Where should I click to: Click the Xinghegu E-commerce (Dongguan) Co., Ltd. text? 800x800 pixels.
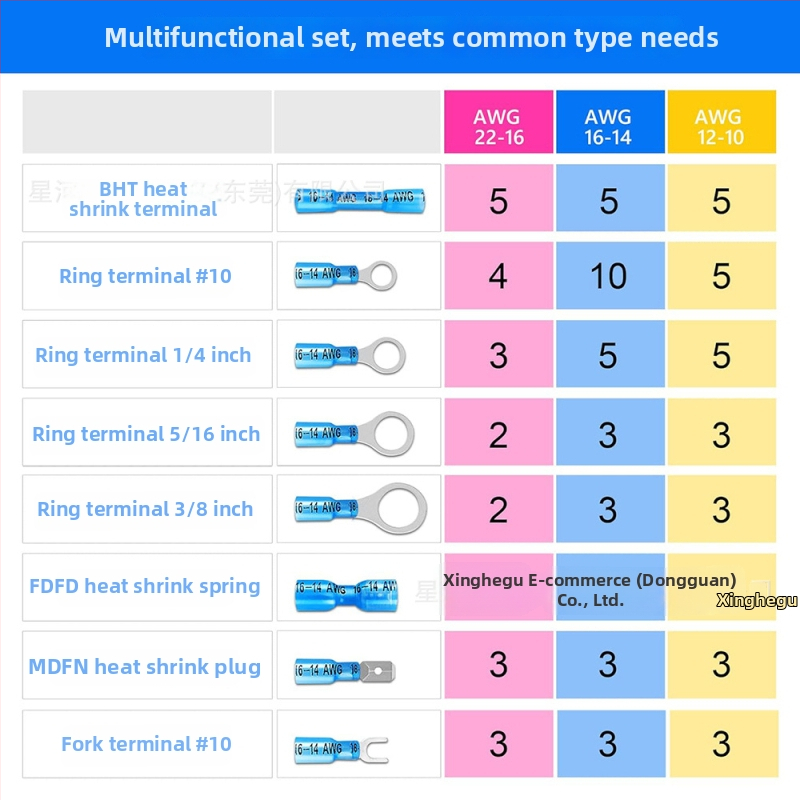pos(590,590)
